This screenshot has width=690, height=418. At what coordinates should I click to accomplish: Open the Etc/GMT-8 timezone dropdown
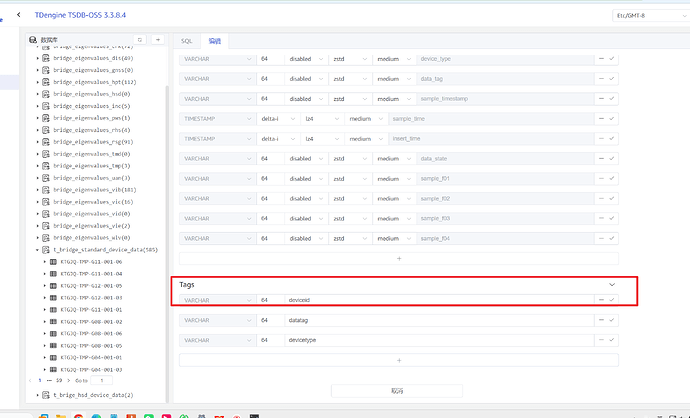pyautogui.click(x=648, y=16)
